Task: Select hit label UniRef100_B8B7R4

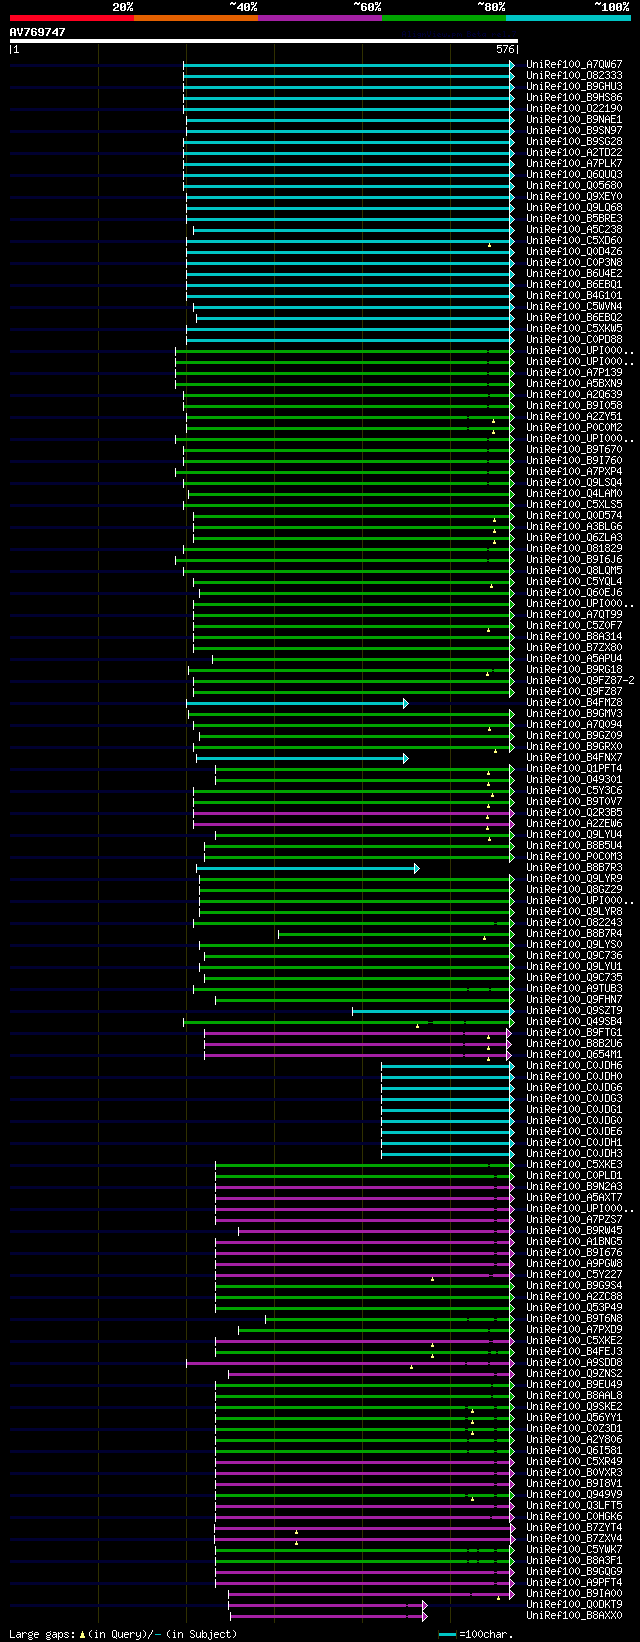Action: [574, 934]
